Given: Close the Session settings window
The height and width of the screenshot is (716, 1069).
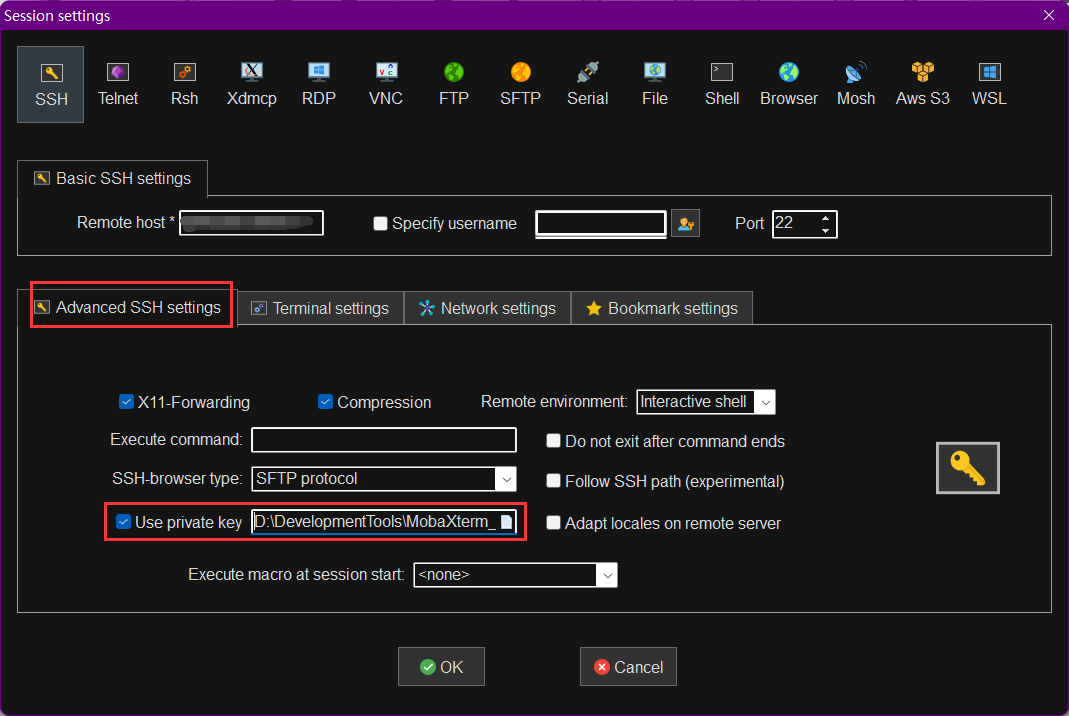Looking at the screenshot, I should click(x=1049, y=15).
